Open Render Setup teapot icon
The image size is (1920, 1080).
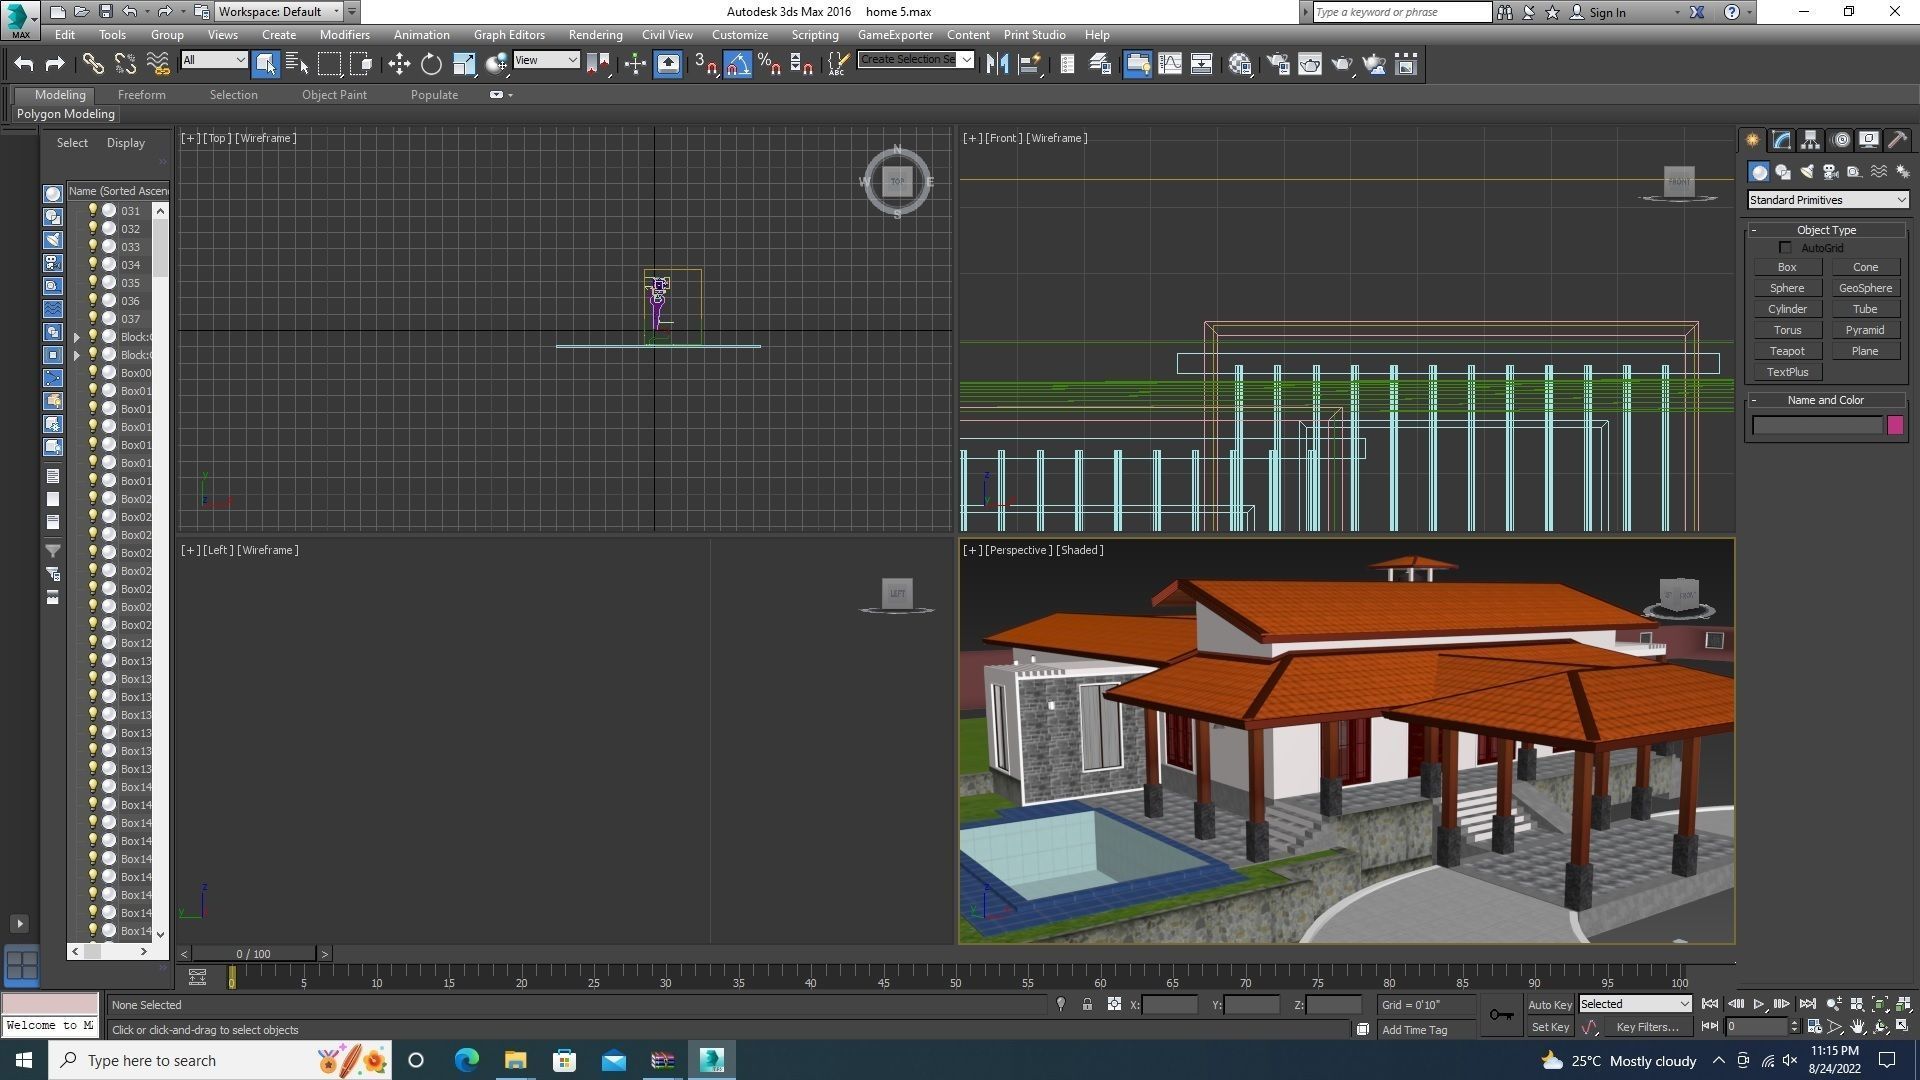tap(1278, 64)
